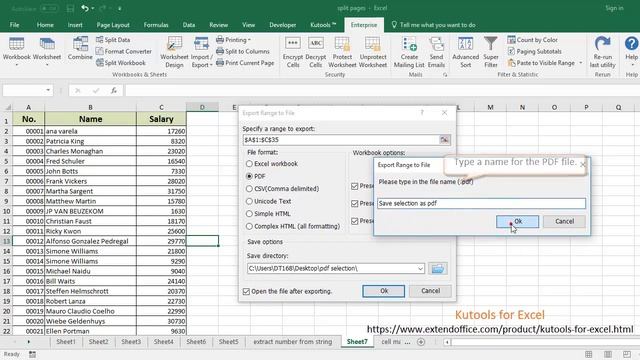
Task: Open the Encrypt Cells tool
Action: [293, 52]
